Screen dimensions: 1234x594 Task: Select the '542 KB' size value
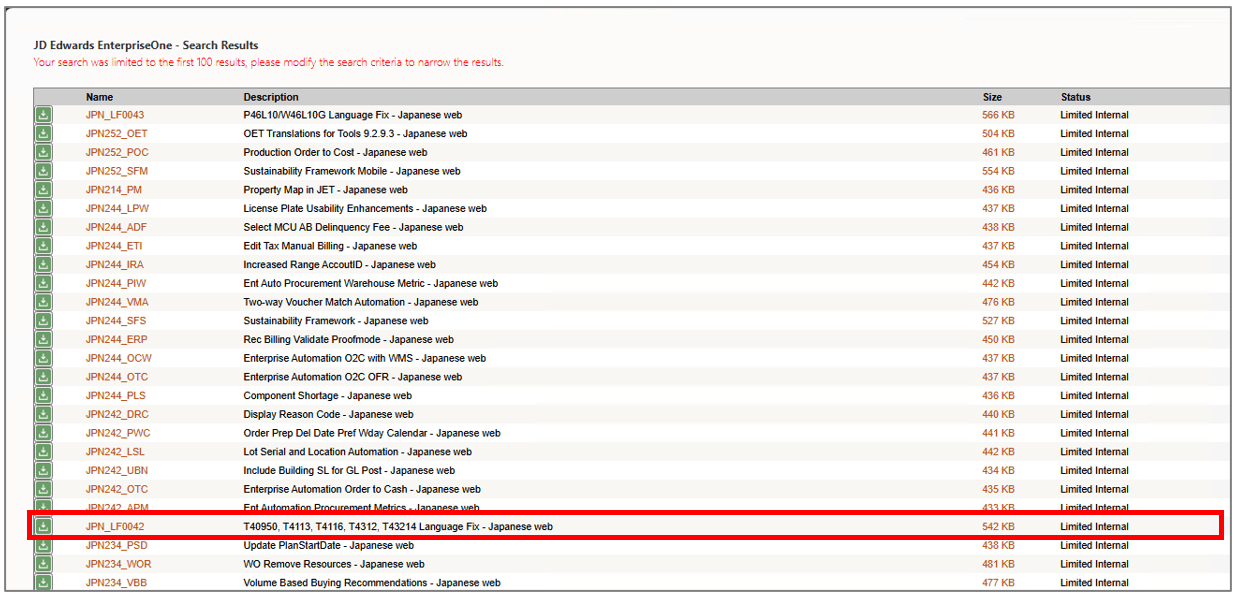(998, 526)
